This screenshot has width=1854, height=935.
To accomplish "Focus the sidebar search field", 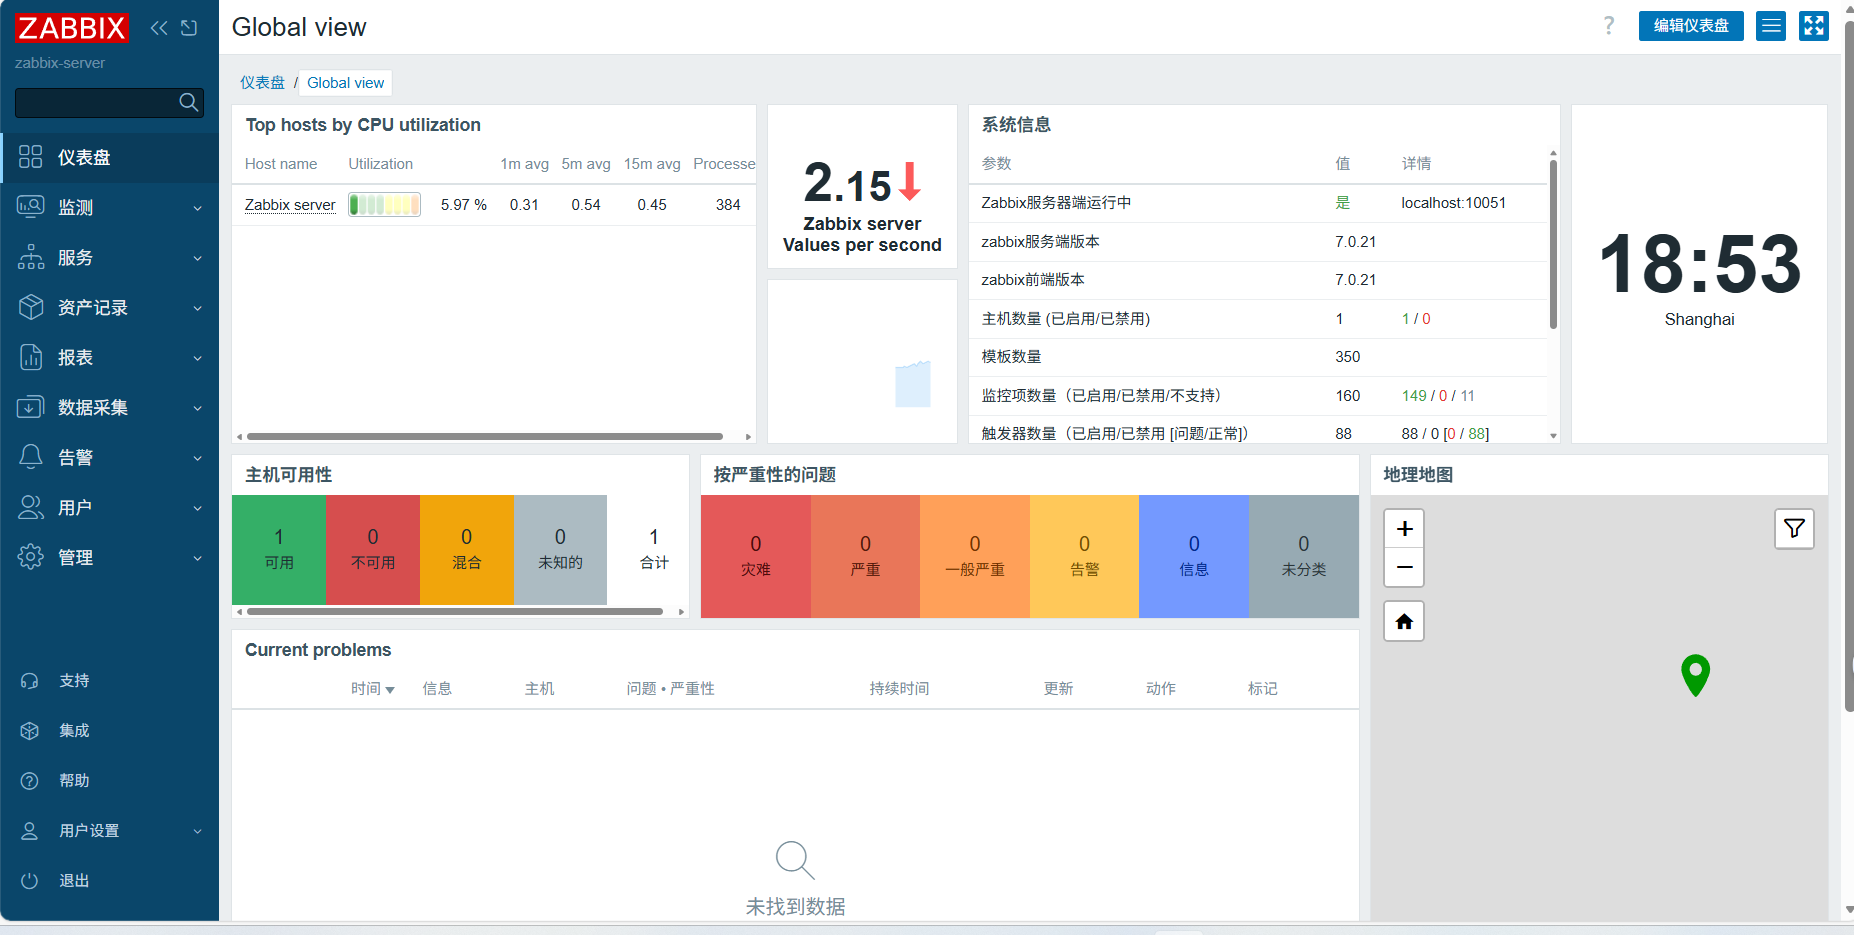I will [109, 102].
